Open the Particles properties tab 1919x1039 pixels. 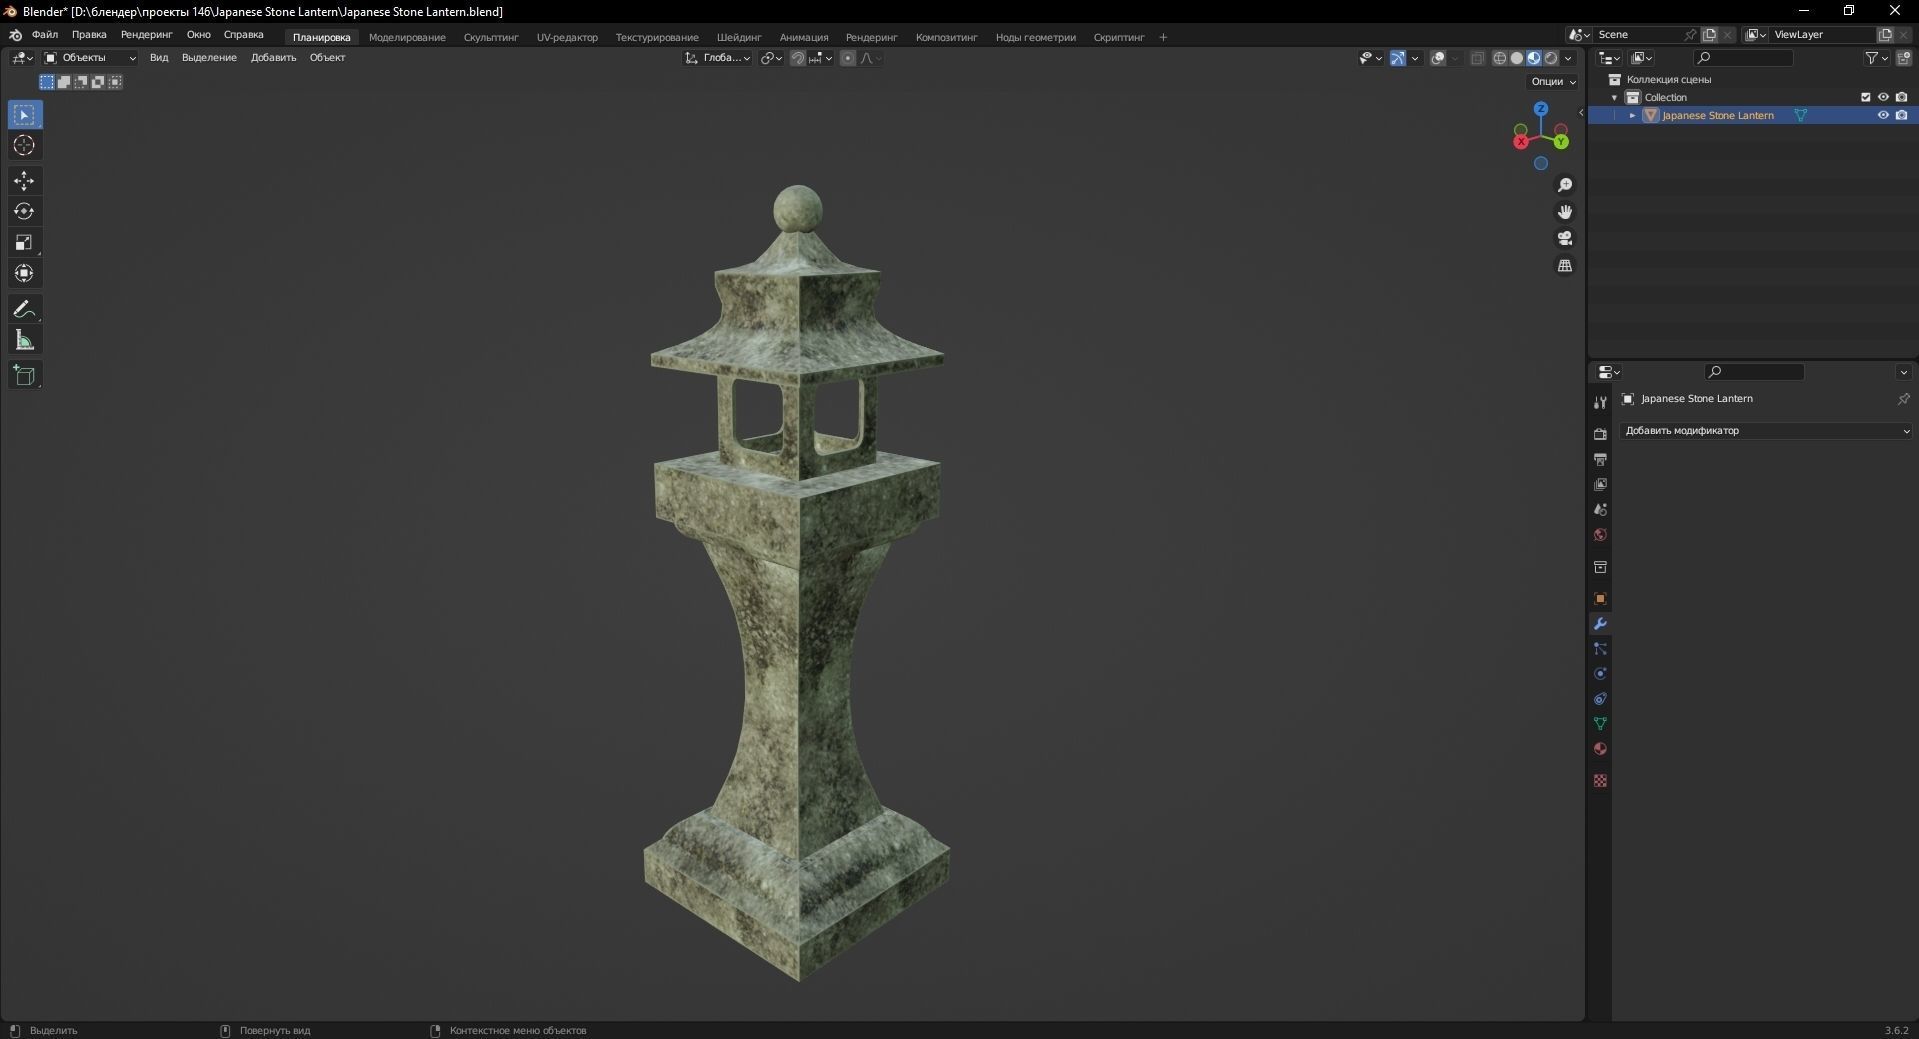click(x=1600, y=649)
